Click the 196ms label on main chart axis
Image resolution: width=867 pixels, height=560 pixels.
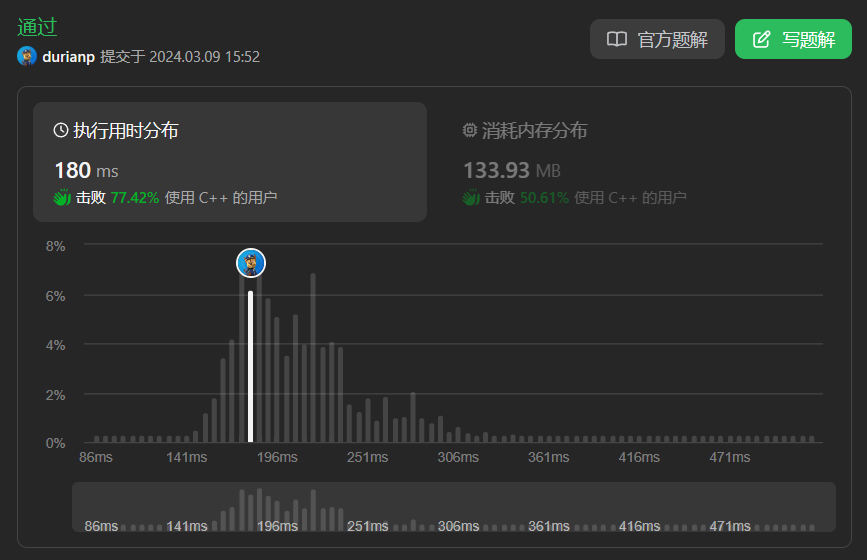(277, 457)
